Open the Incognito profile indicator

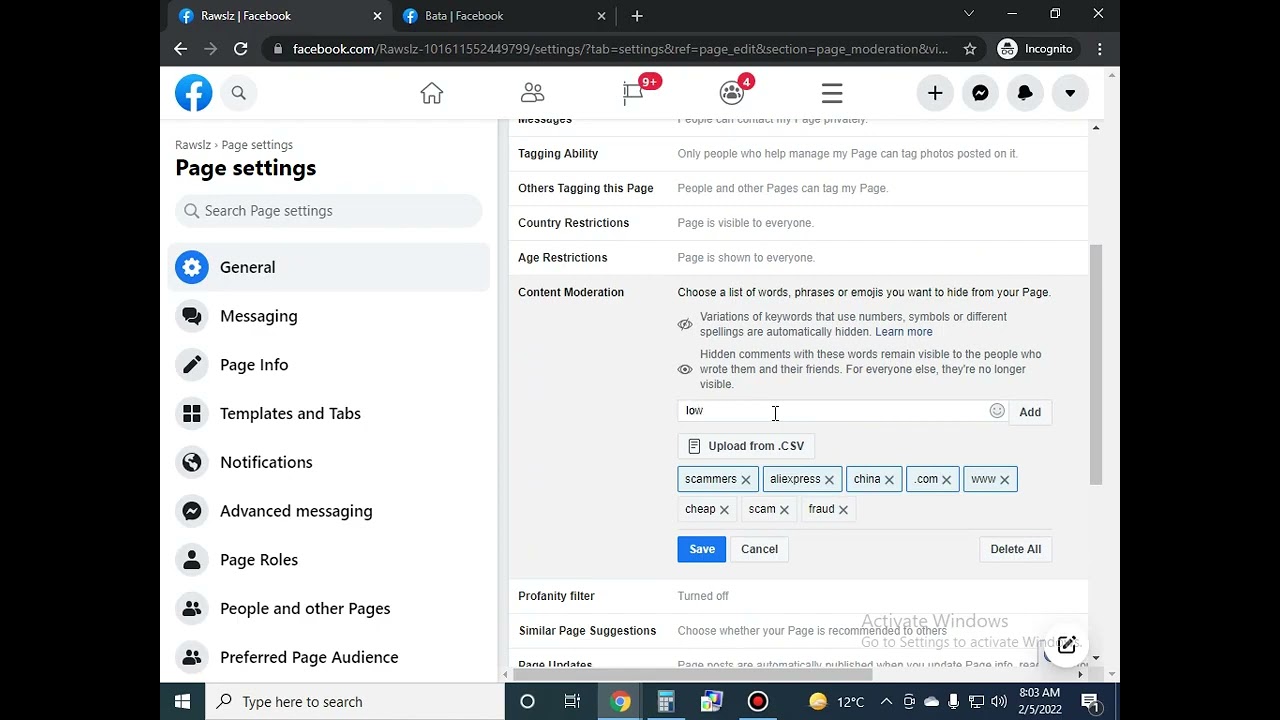(x=1036, y=49)
